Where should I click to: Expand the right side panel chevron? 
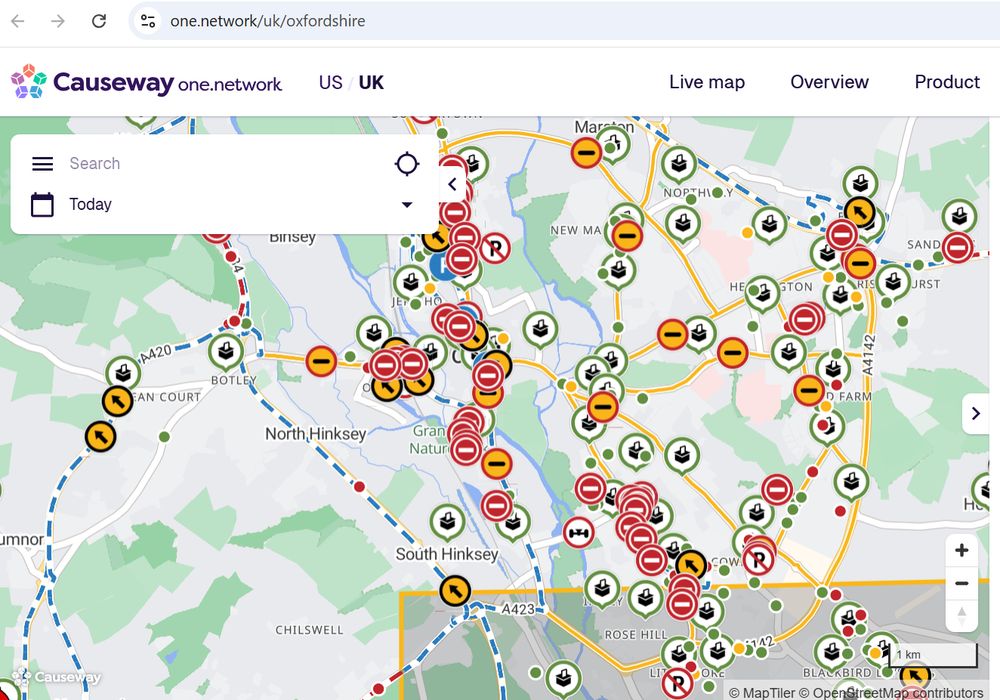pyautogui.click(x=975, y=413)
